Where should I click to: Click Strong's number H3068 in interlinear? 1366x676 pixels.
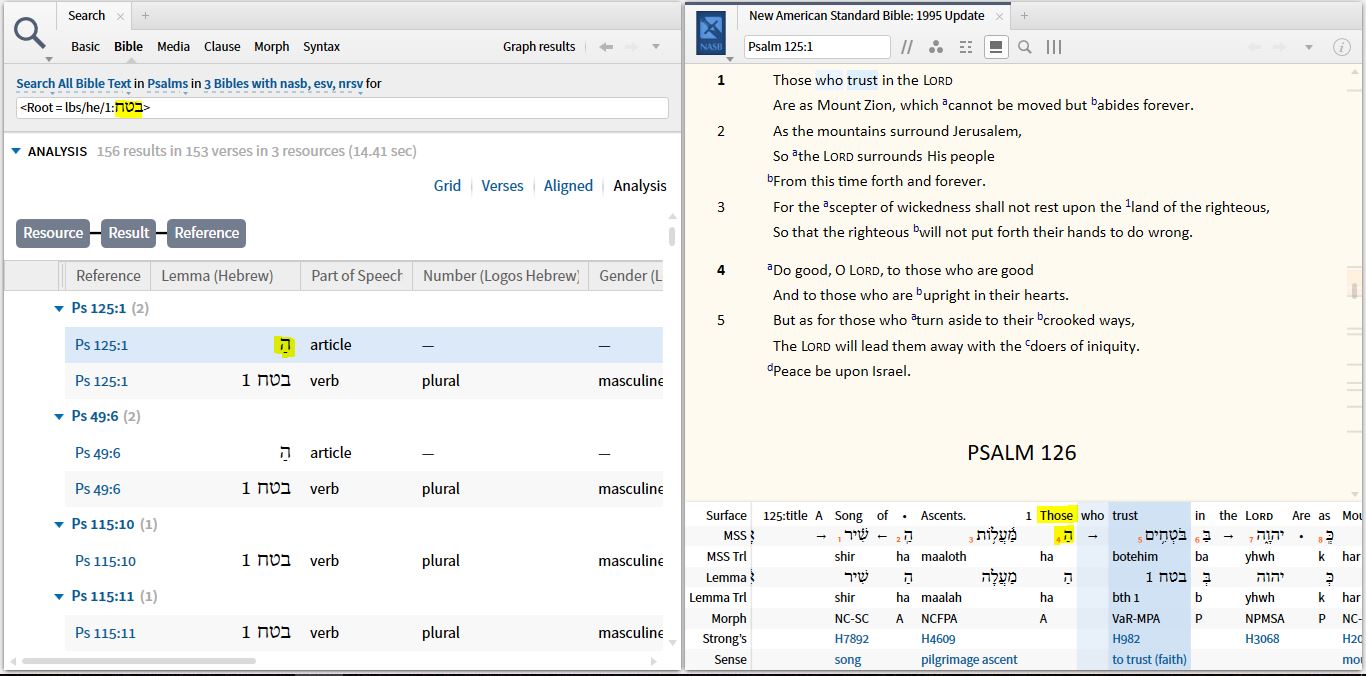pyautogui.click(x=1262, y=639)
